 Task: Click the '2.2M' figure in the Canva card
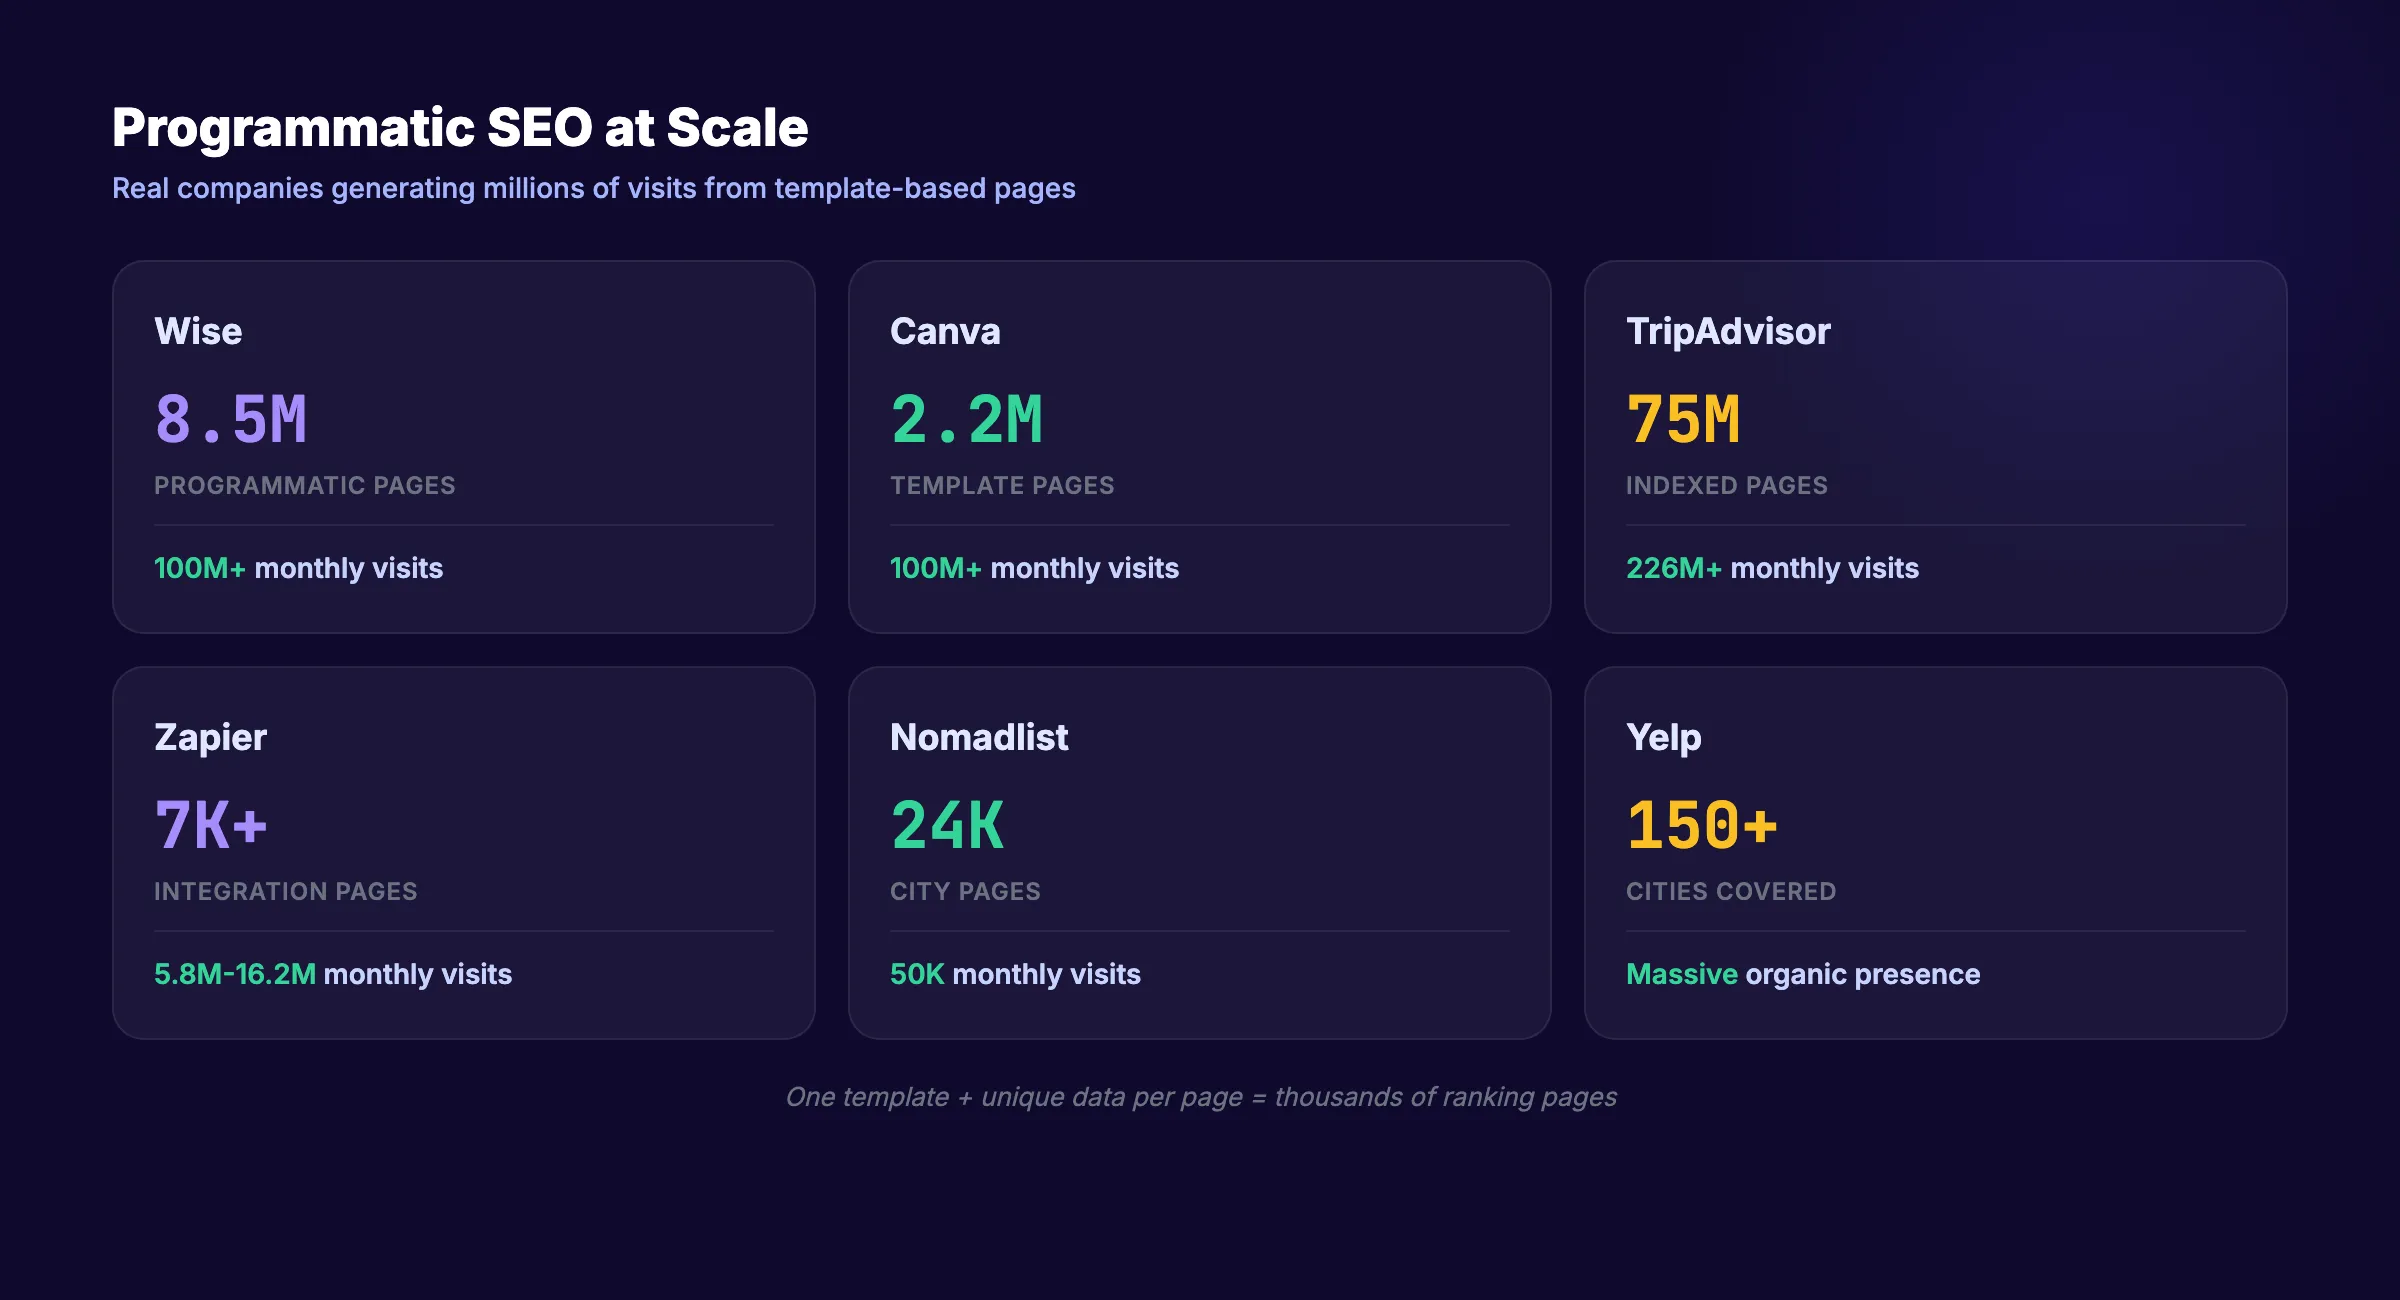click(x=967, y=419)
